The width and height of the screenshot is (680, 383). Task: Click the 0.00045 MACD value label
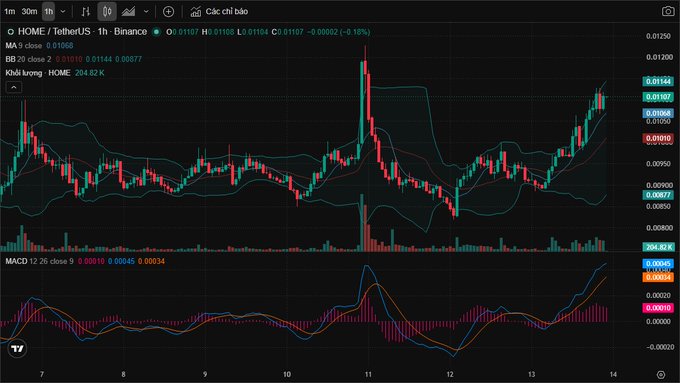pyautogui.click(x=658, y=264)
